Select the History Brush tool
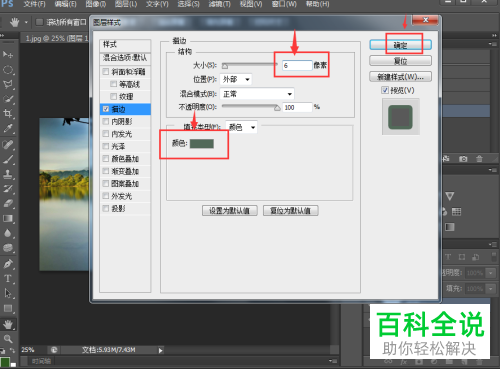 click(x=8, y=189)
